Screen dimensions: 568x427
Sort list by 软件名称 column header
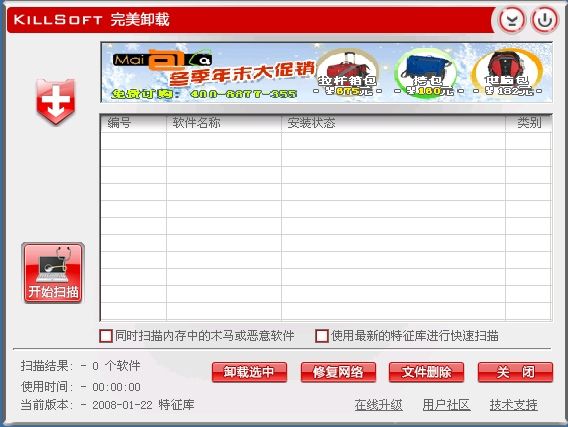pyautogui.click(x=224, y=123)
